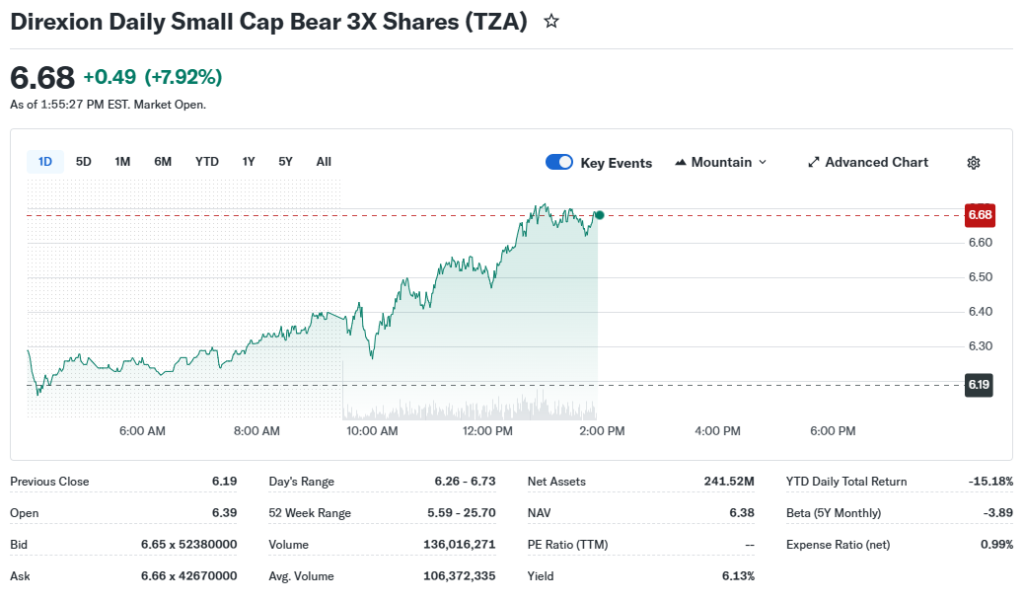Click the green current price dot on chart
1024x602 pixels.
coord(599,215)
